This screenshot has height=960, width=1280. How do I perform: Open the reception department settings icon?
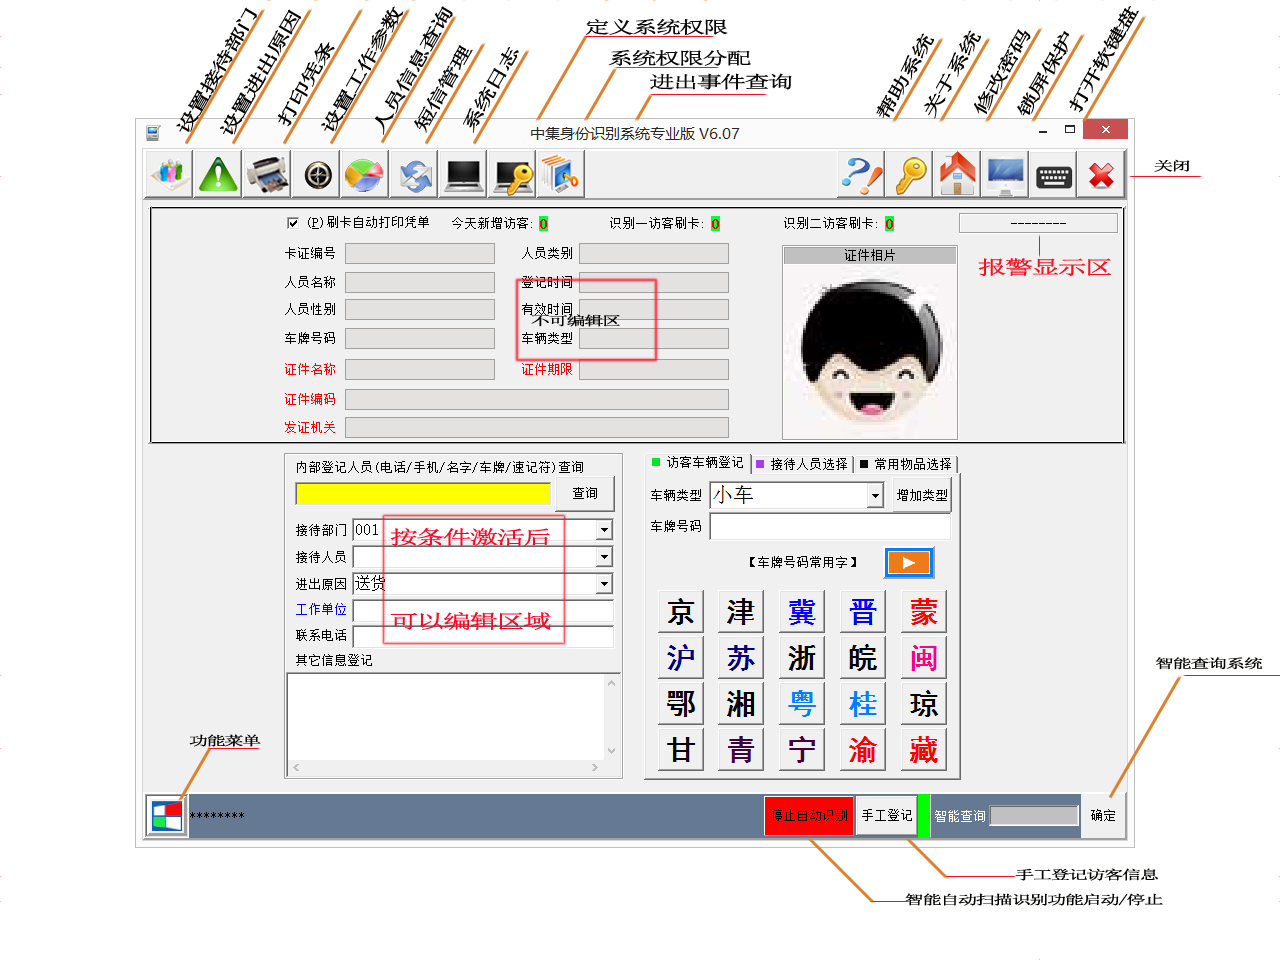[169, 175]
